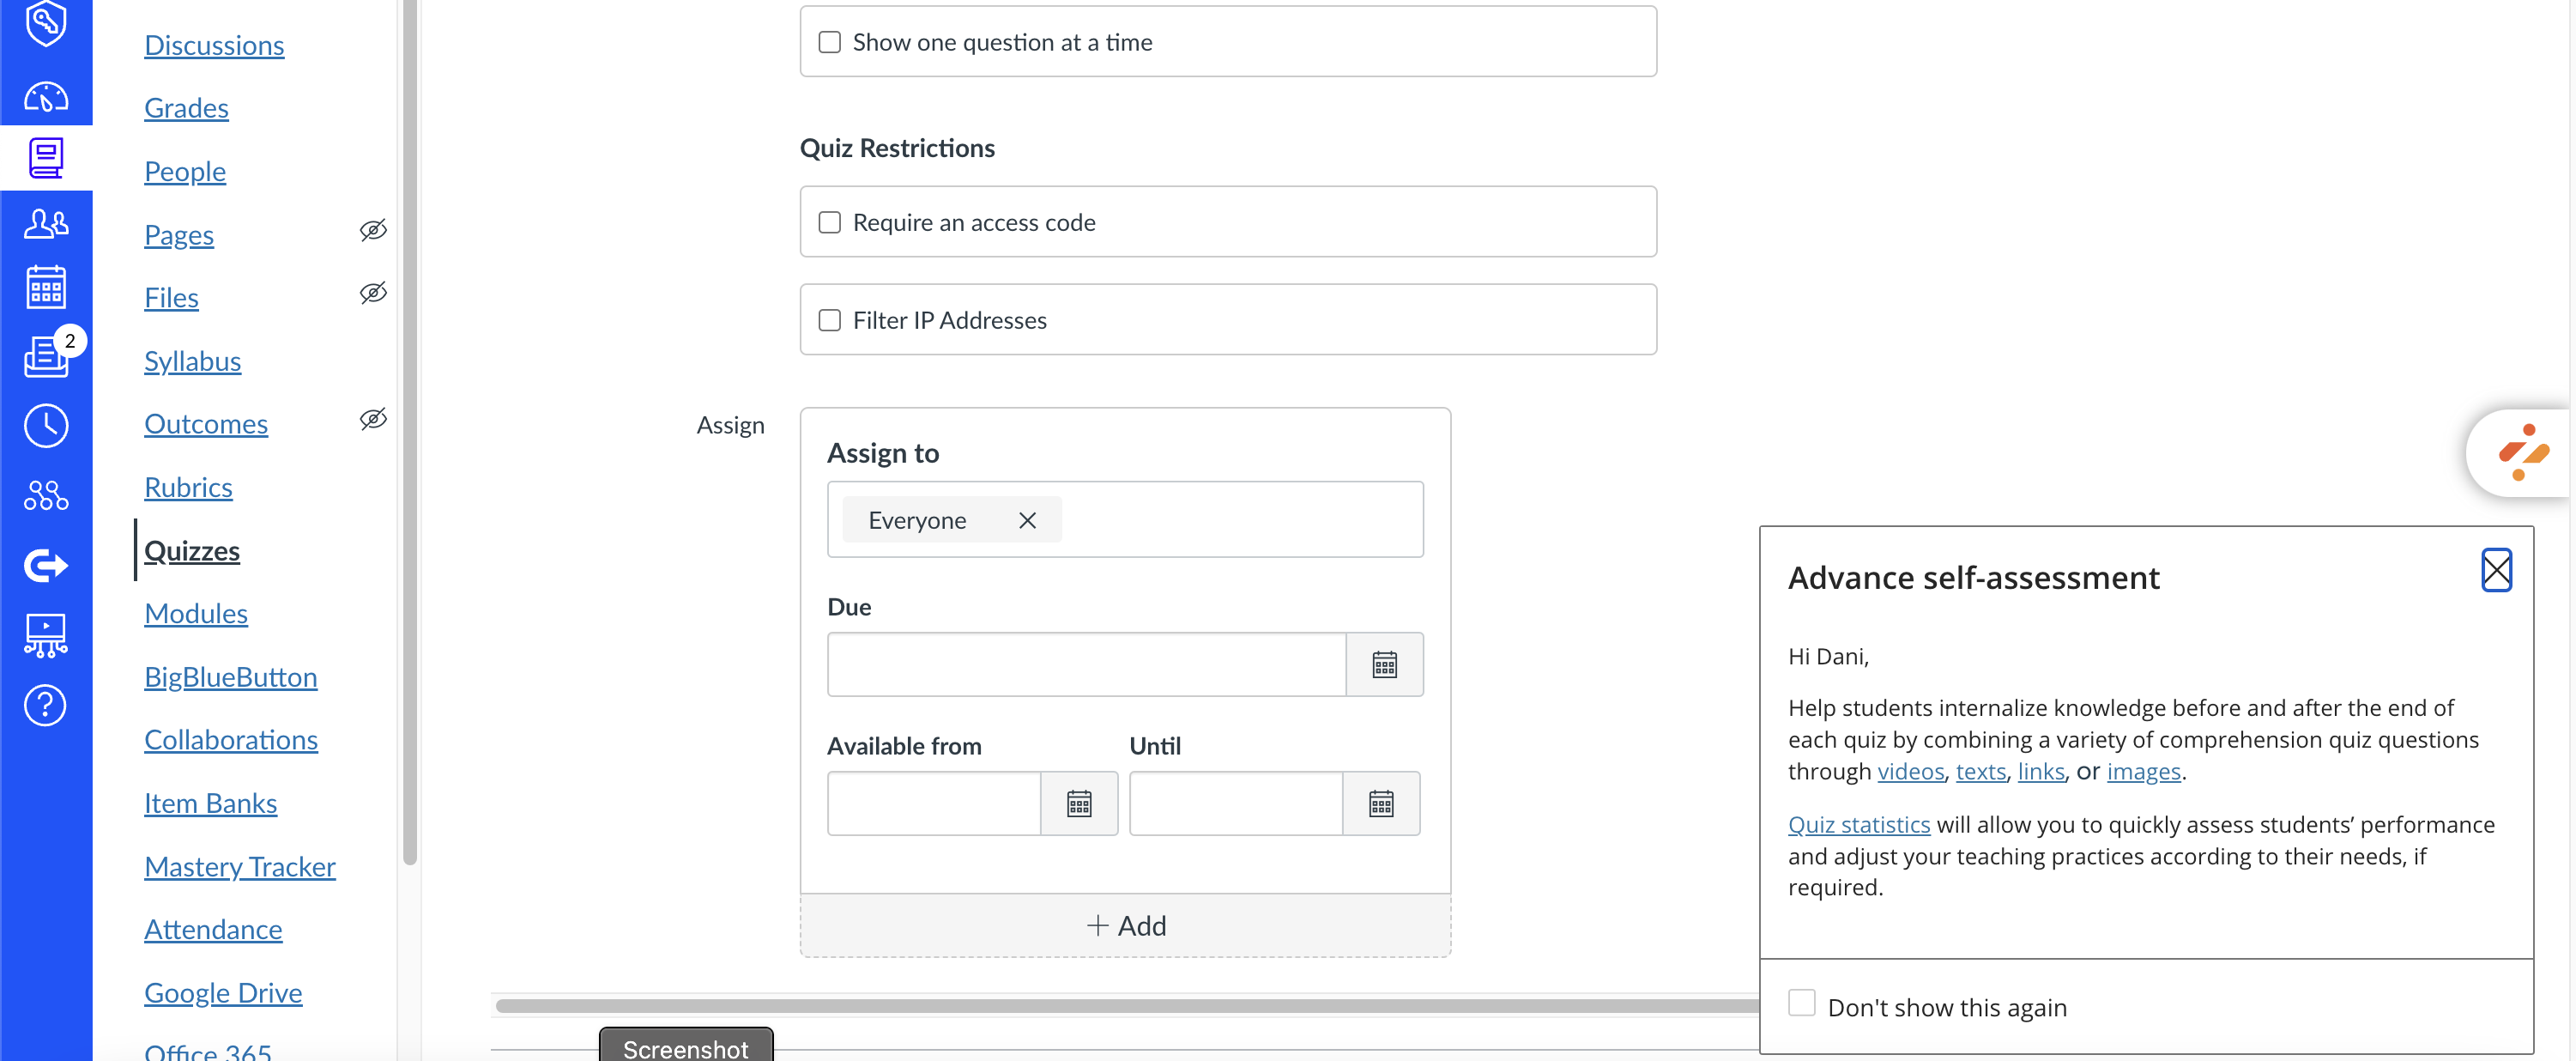
Task: Open the Available from calendar picker
Action: coord(1078,803)
